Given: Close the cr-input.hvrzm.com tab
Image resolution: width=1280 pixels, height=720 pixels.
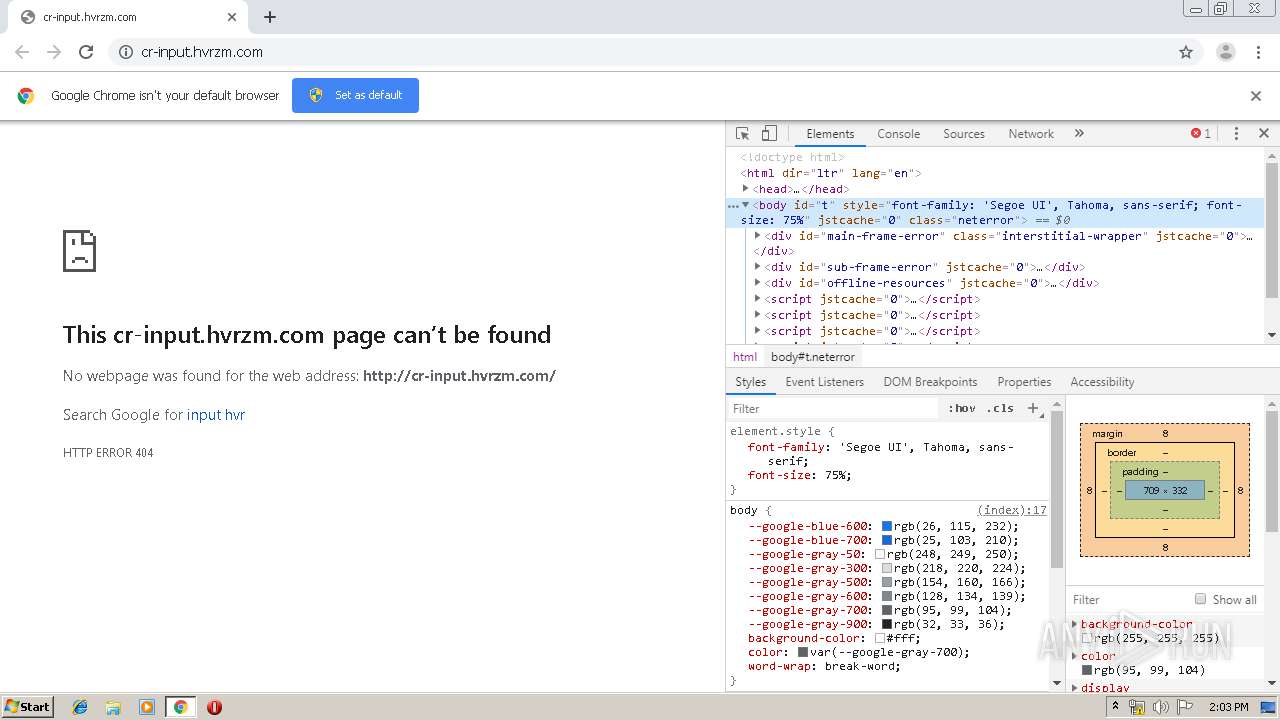Looking at the screenshot, I should click(x=232, y=17).
